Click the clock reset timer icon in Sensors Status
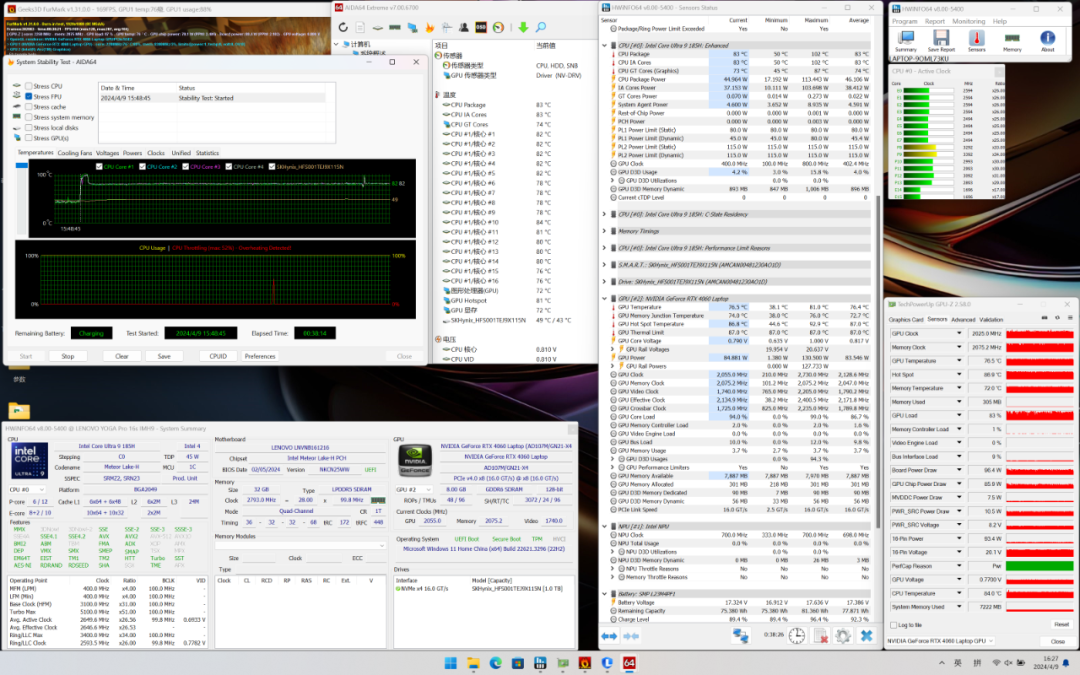1080x675 pixels. (x=796, y=636)
